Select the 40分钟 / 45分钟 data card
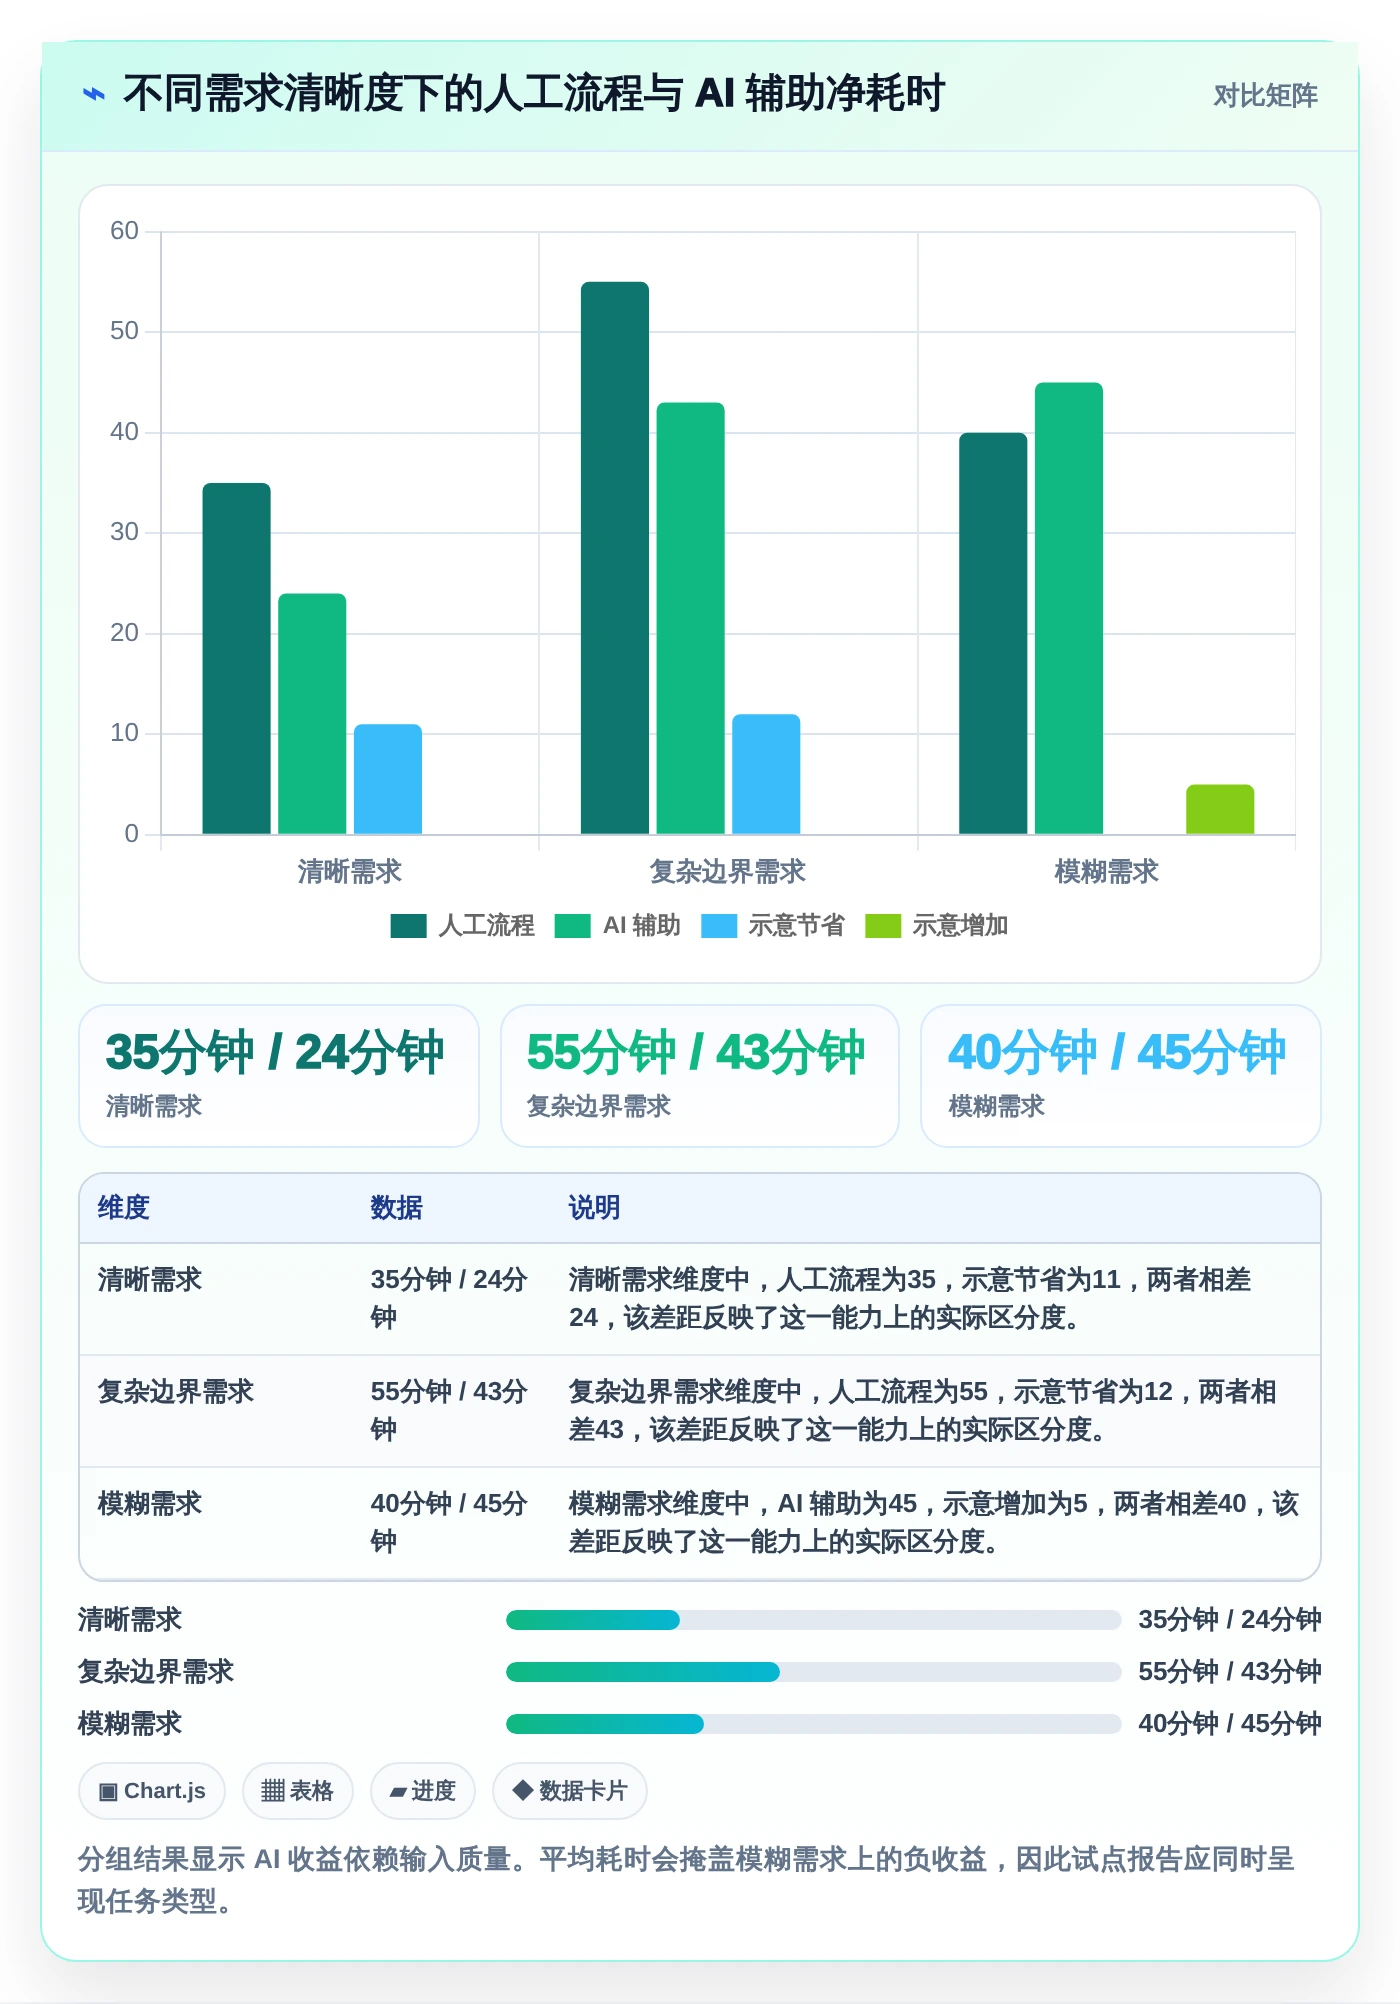The width and height of the screenshot is (1400, 2004). (x=1121, y=1076)
